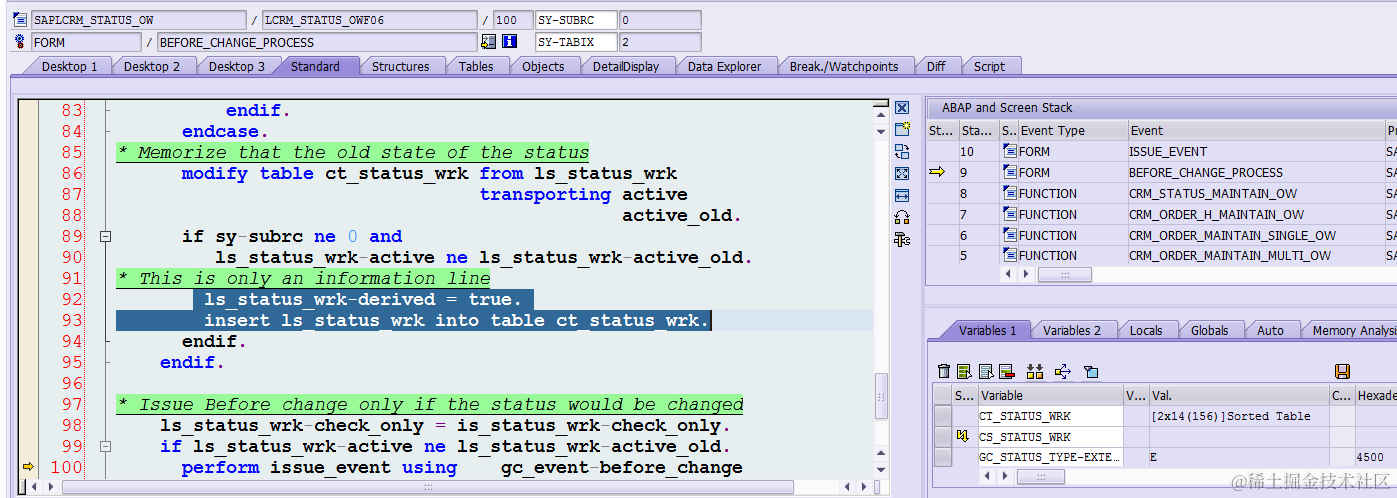Select the row selector for CT_STATUS_WRK
This screenshot has height=498, width=1397.
[x=943, y=416]
